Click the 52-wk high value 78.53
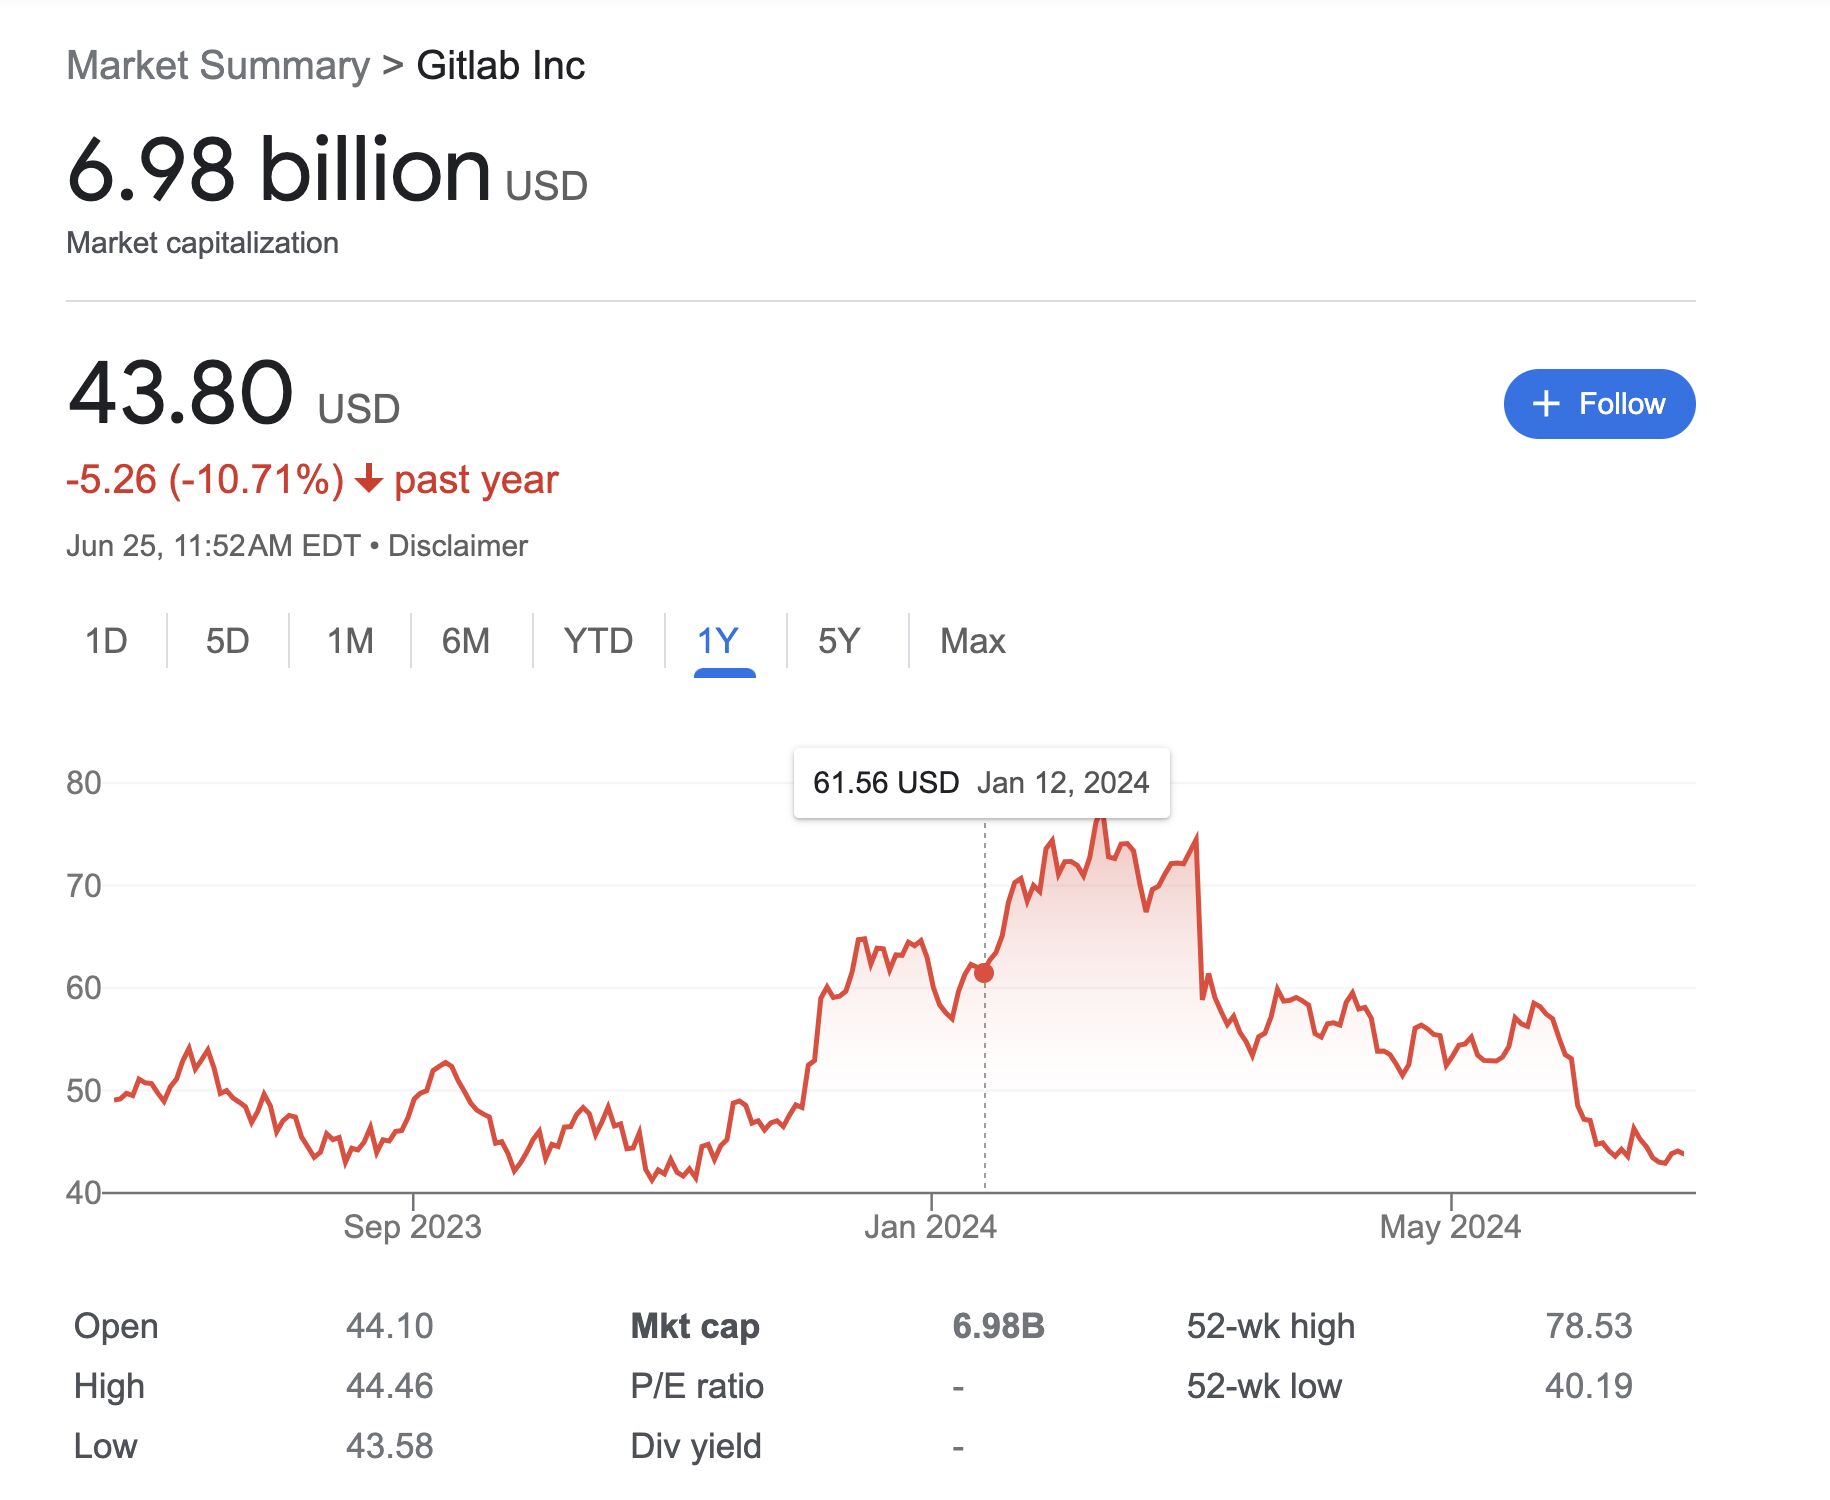The height and width of the screenshot is (1500, 1830). [1588, 1326]
